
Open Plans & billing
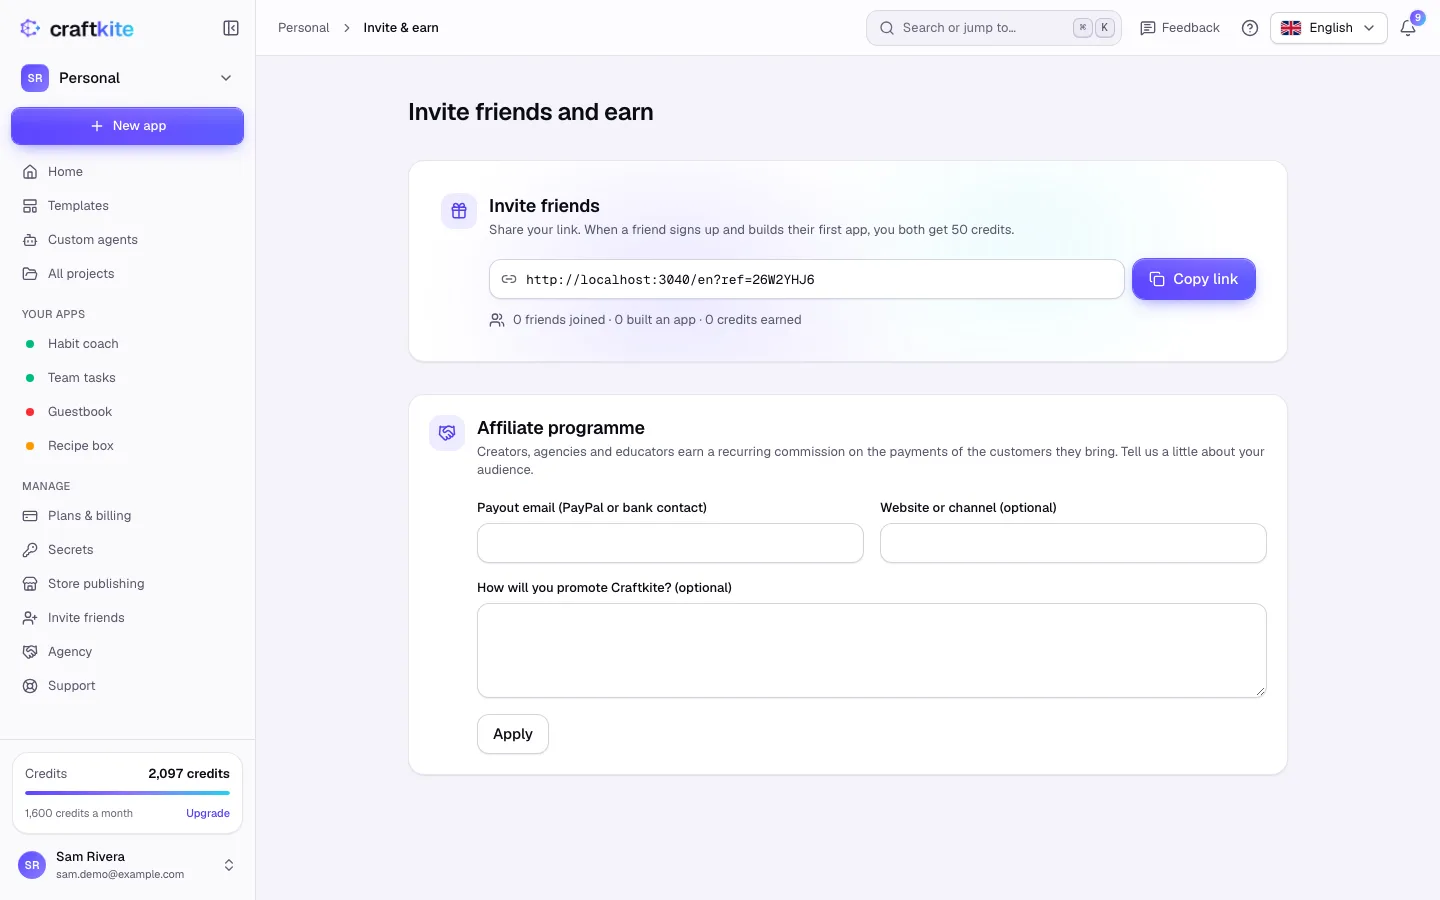(x=127, y=516)
